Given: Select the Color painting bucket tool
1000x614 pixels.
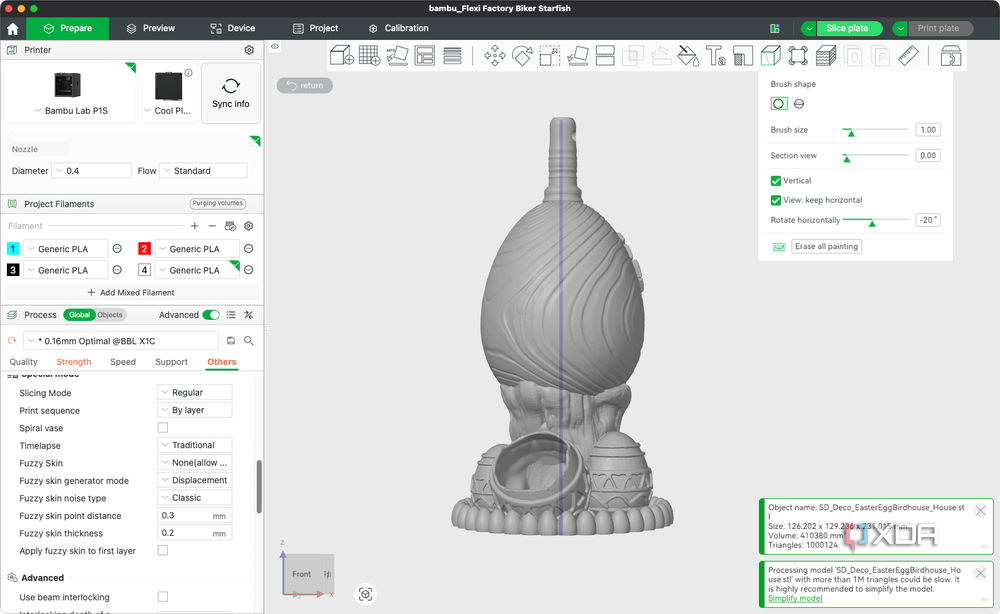Looking at the screenshot, I should coord(688,55).
